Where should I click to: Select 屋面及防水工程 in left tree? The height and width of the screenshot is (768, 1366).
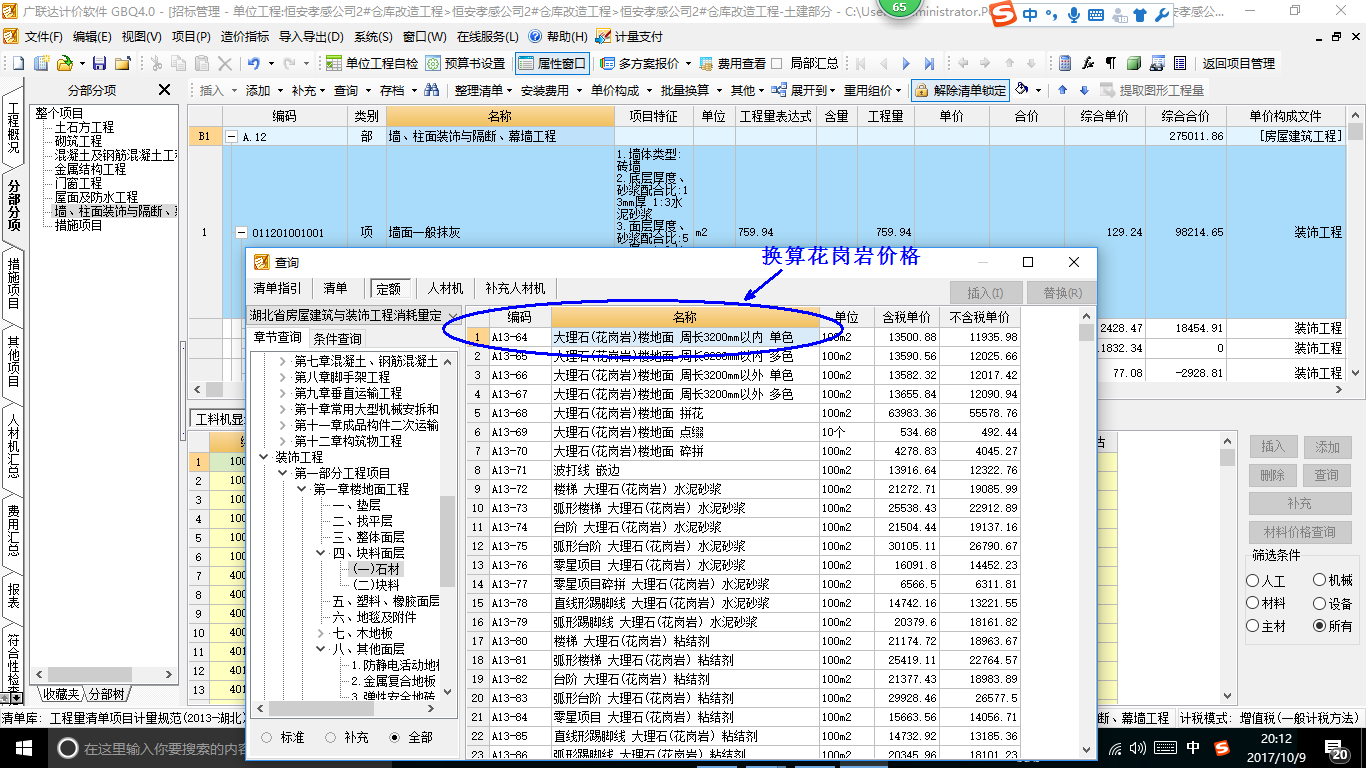[96, 198]
